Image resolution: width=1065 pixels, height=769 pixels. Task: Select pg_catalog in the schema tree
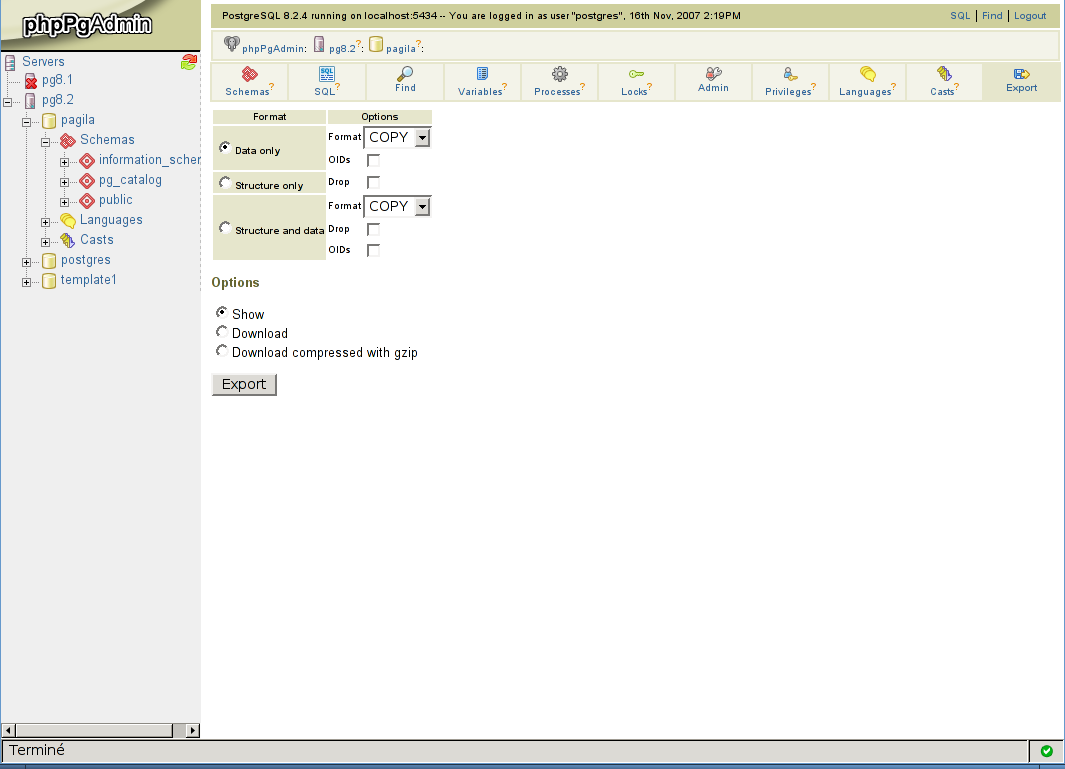pos(130,180)
